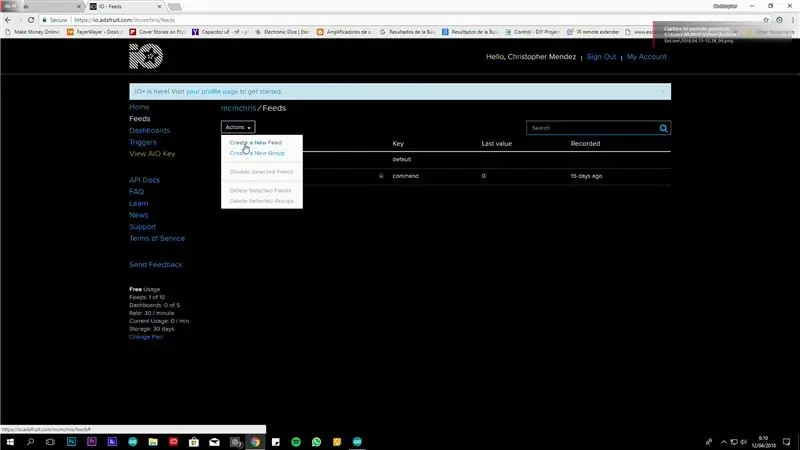Viewport: 800px width, 450px height.
Task: Open the Cover Stories on Flipboard bookmark
Action: pos(157,32)
